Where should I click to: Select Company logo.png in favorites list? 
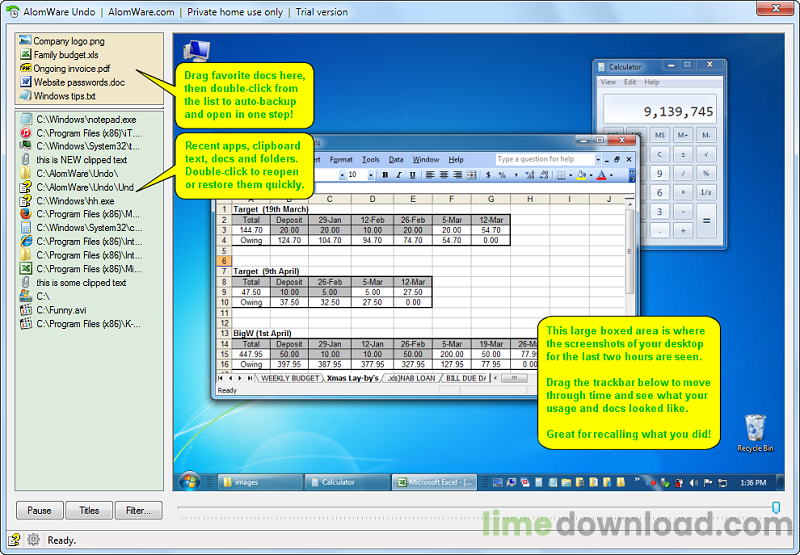click(x=62, y=41)
